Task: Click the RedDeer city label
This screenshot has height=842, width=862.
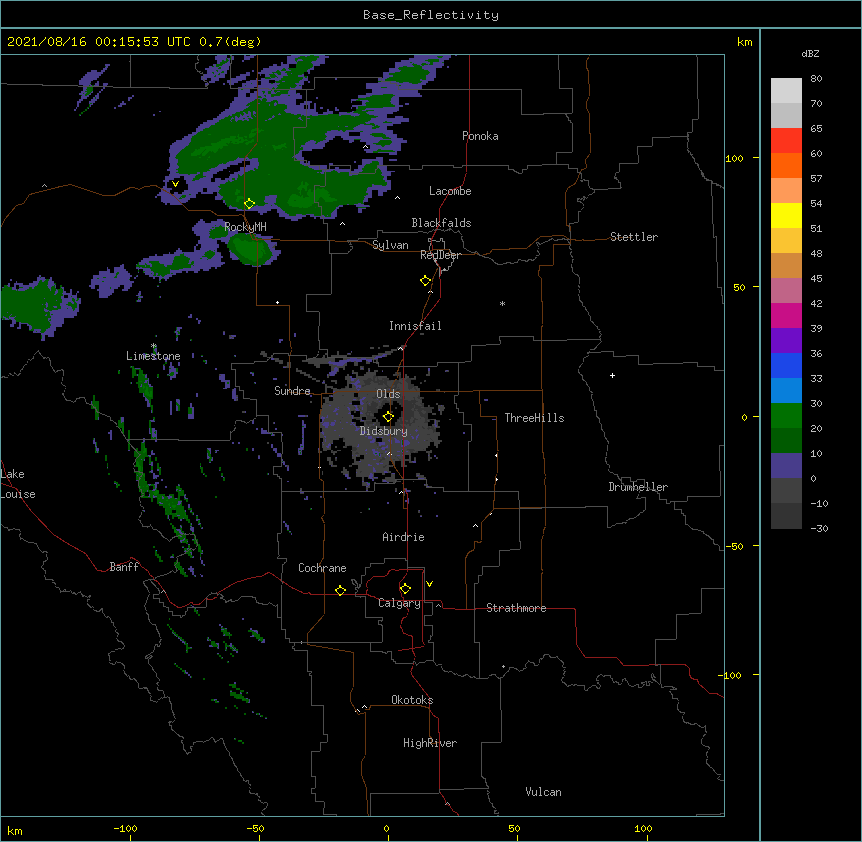Action: tap(440, 255)
